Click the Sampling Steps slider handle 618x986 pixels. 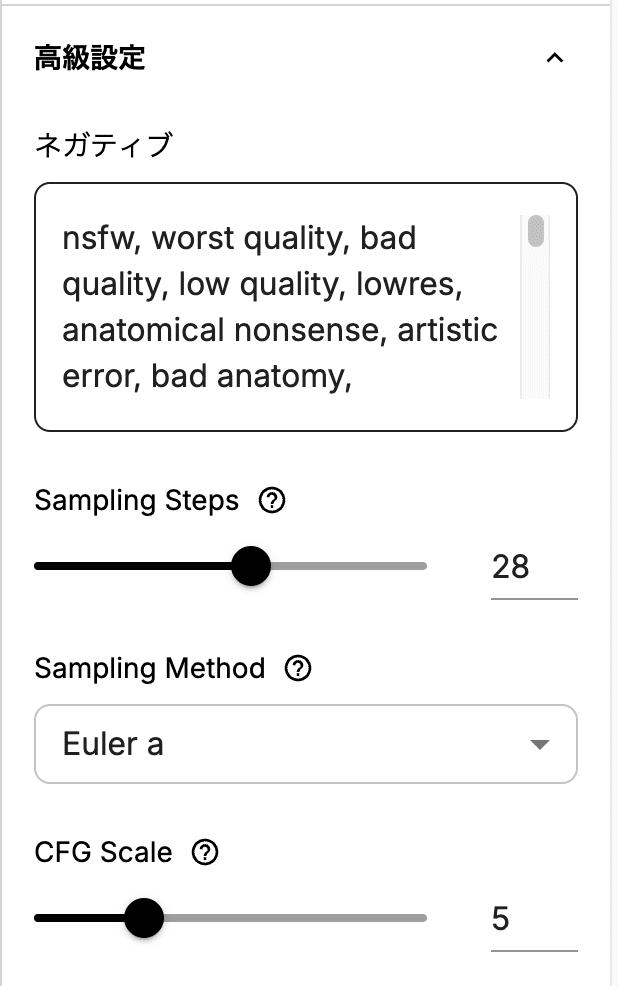click(251, 566)
